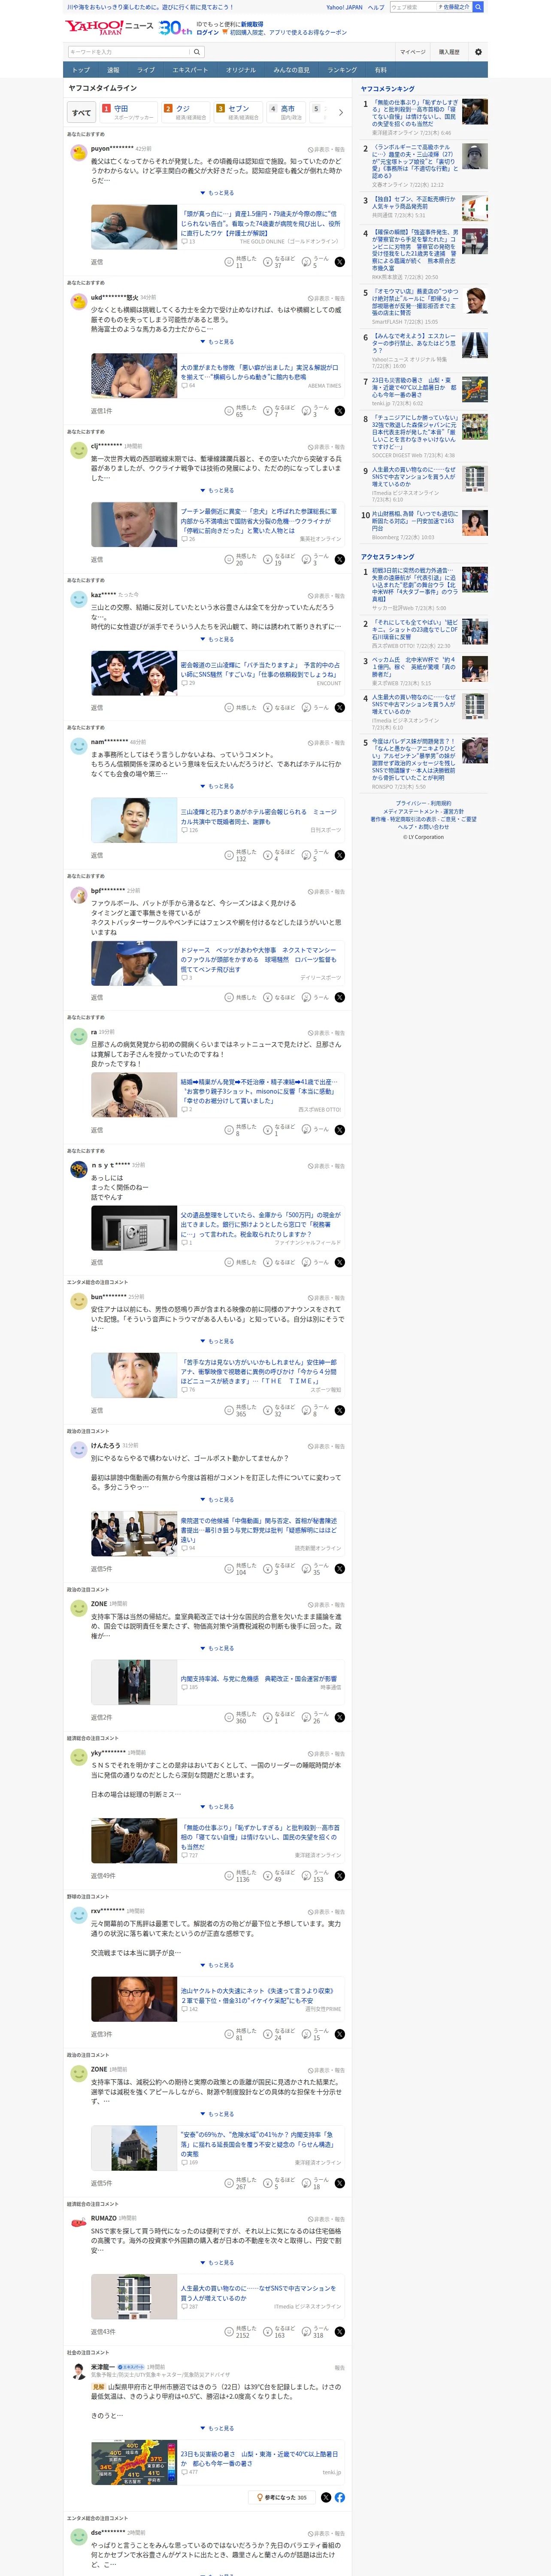Share puyon's comment on X
Screen dimensions: 551x2576
point(340,262)
